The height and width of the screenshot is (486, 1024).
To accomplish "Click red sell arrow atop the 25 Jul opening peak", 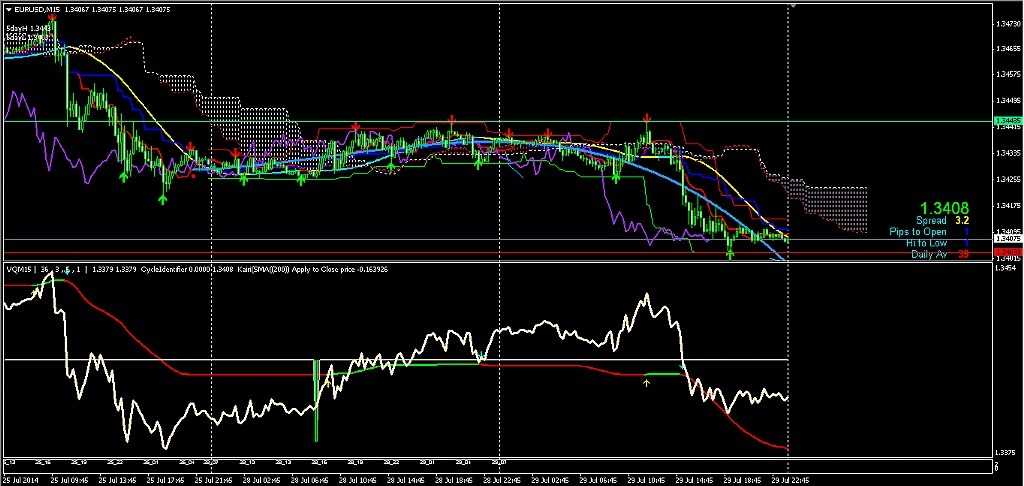I will (x=52, y=17).
